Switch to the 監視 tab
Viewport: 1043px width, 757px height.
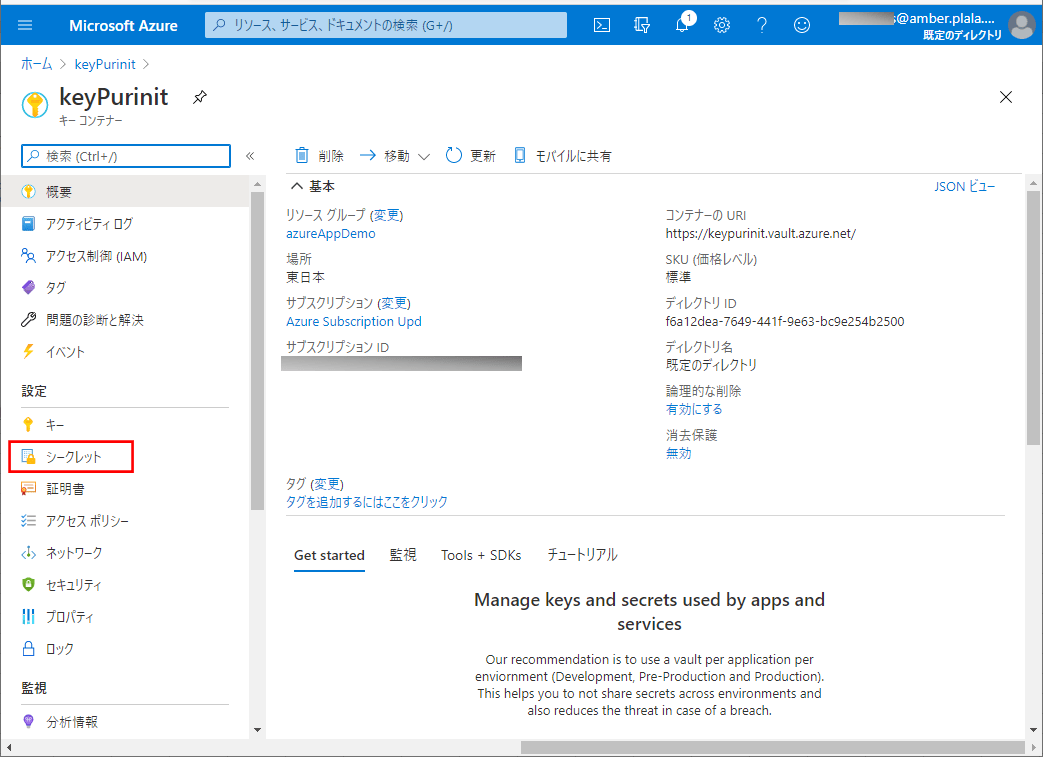click(403, 555)
